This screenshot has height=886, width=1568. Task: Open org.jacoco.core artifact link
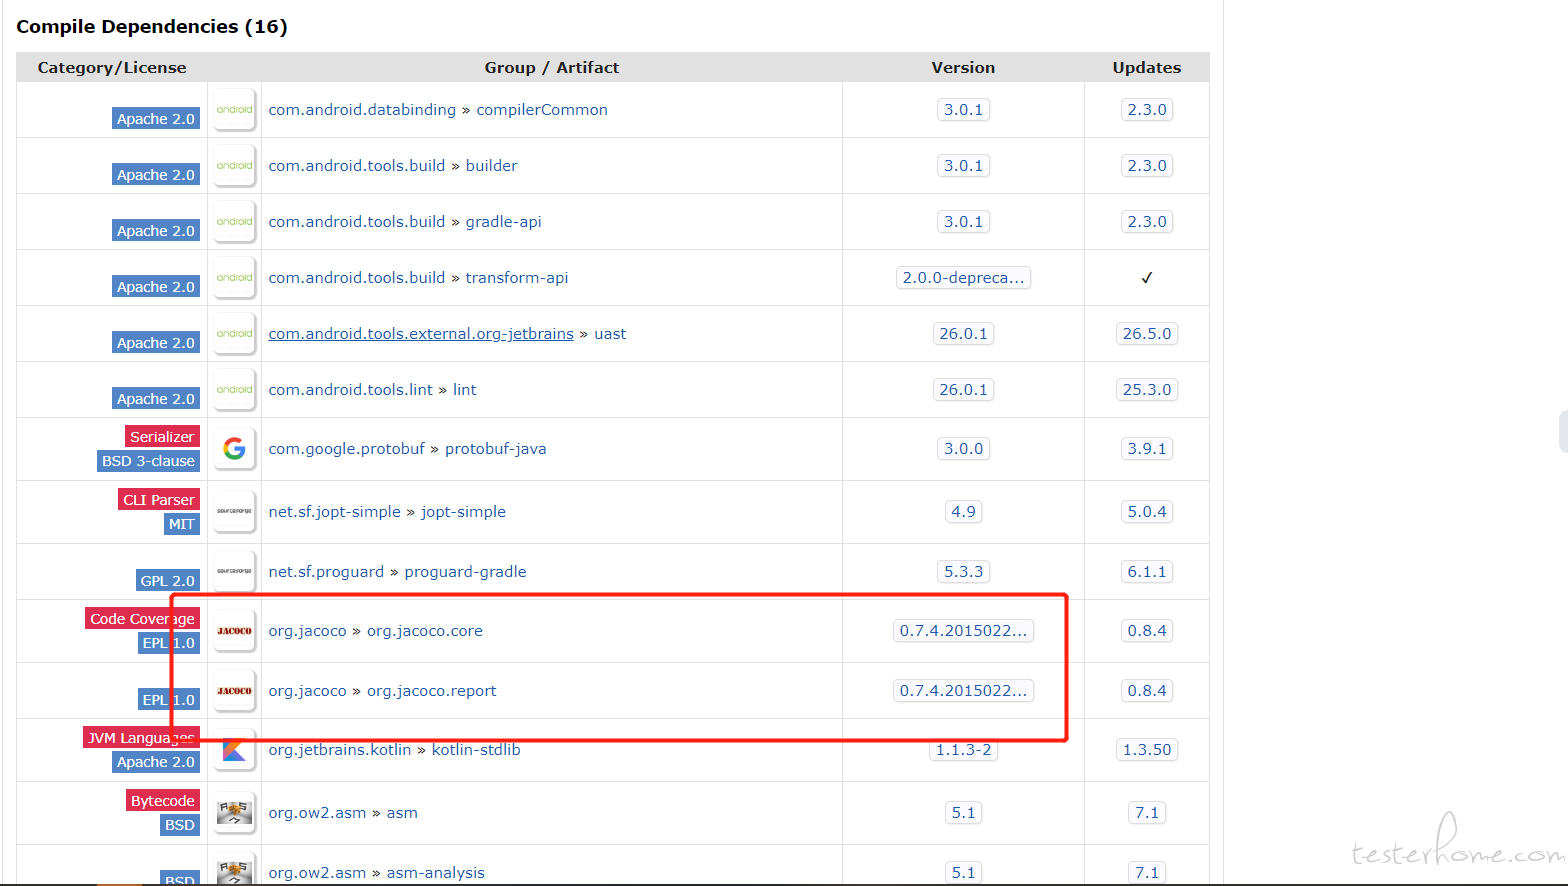[424, 631]
